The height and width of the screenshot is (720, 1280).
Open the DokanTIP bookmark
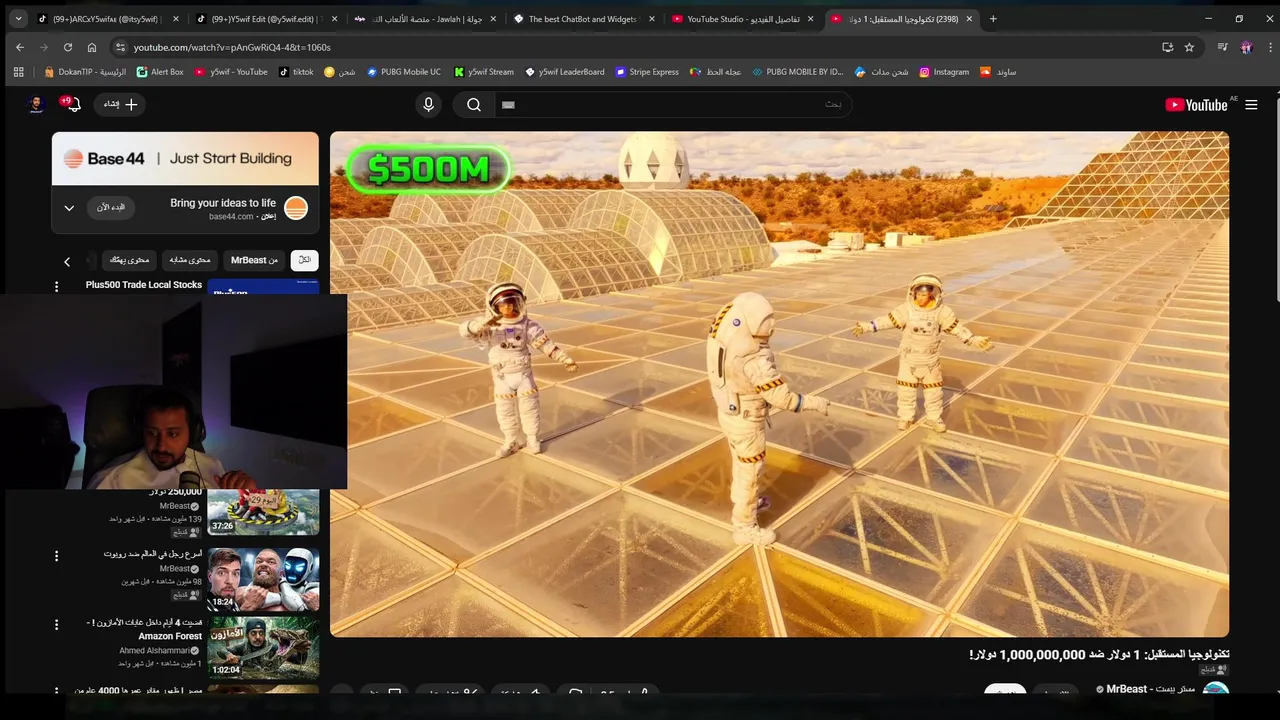tap(85, 72)
